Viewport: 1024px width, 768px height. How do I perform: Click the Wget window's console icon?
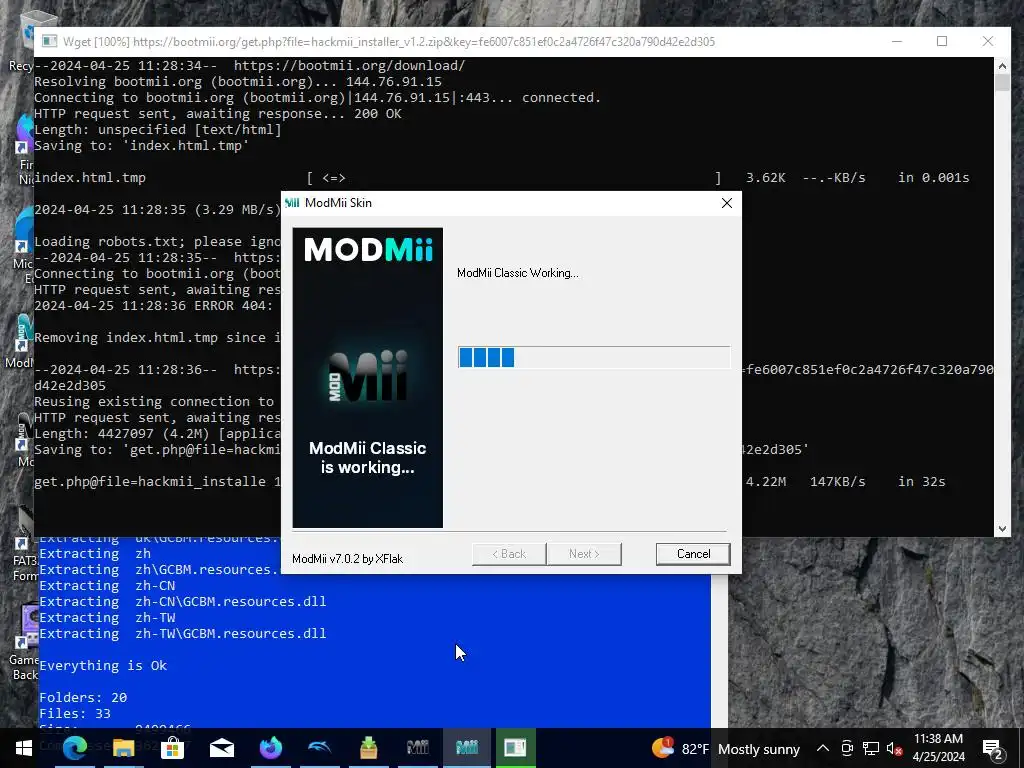pos(49,41)
